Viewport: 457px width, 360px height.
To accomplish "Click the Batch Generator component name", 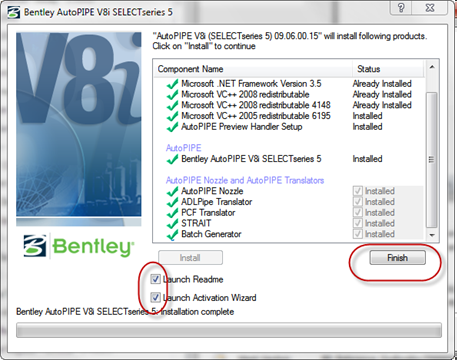I will point(211,234).
